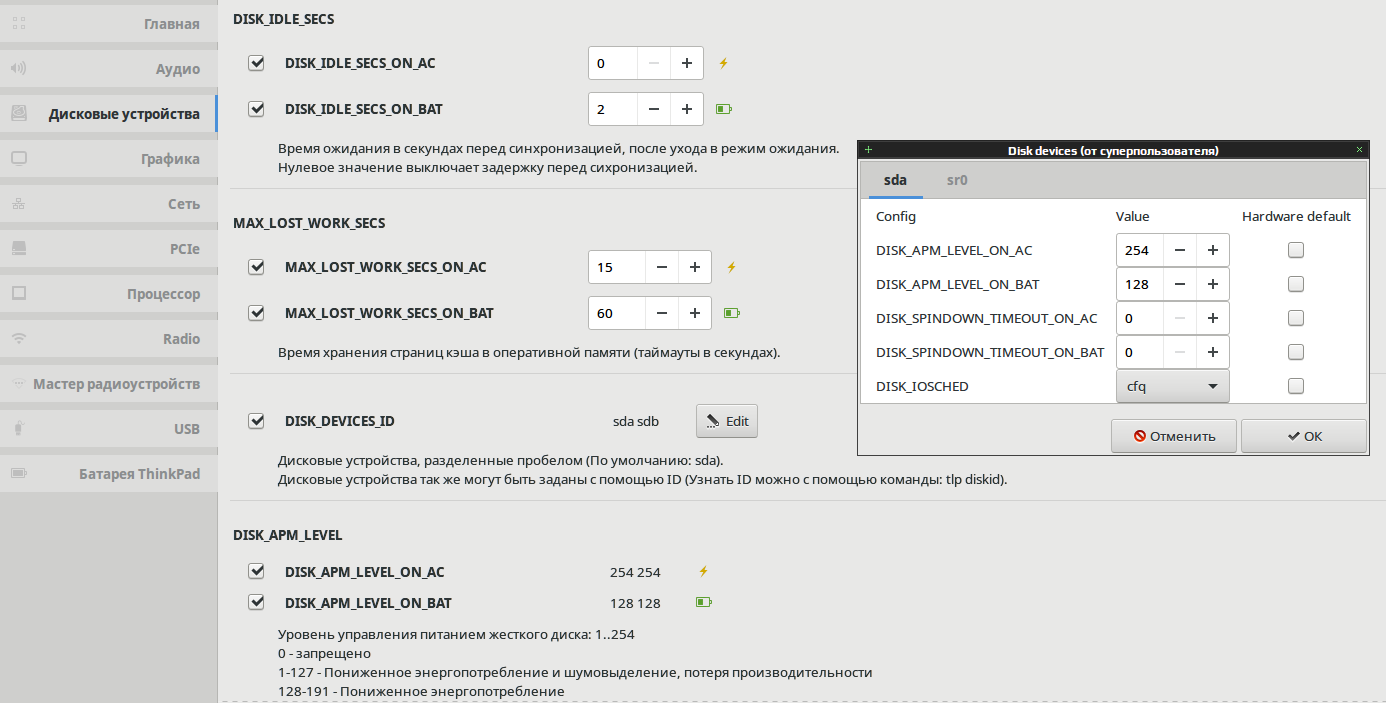Increase DISK_SPINDOWN_TIMEOUT_ON_AC value
Screen dimensions: 1386x703
coord(1212,318)
